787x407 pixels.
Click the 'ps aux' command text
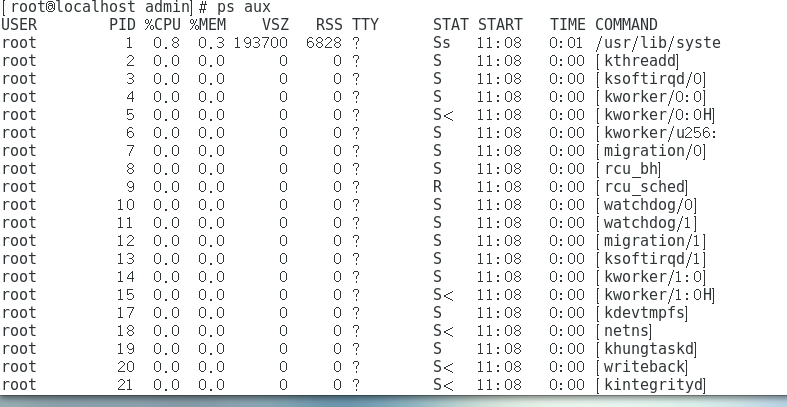tap(244, 8)
